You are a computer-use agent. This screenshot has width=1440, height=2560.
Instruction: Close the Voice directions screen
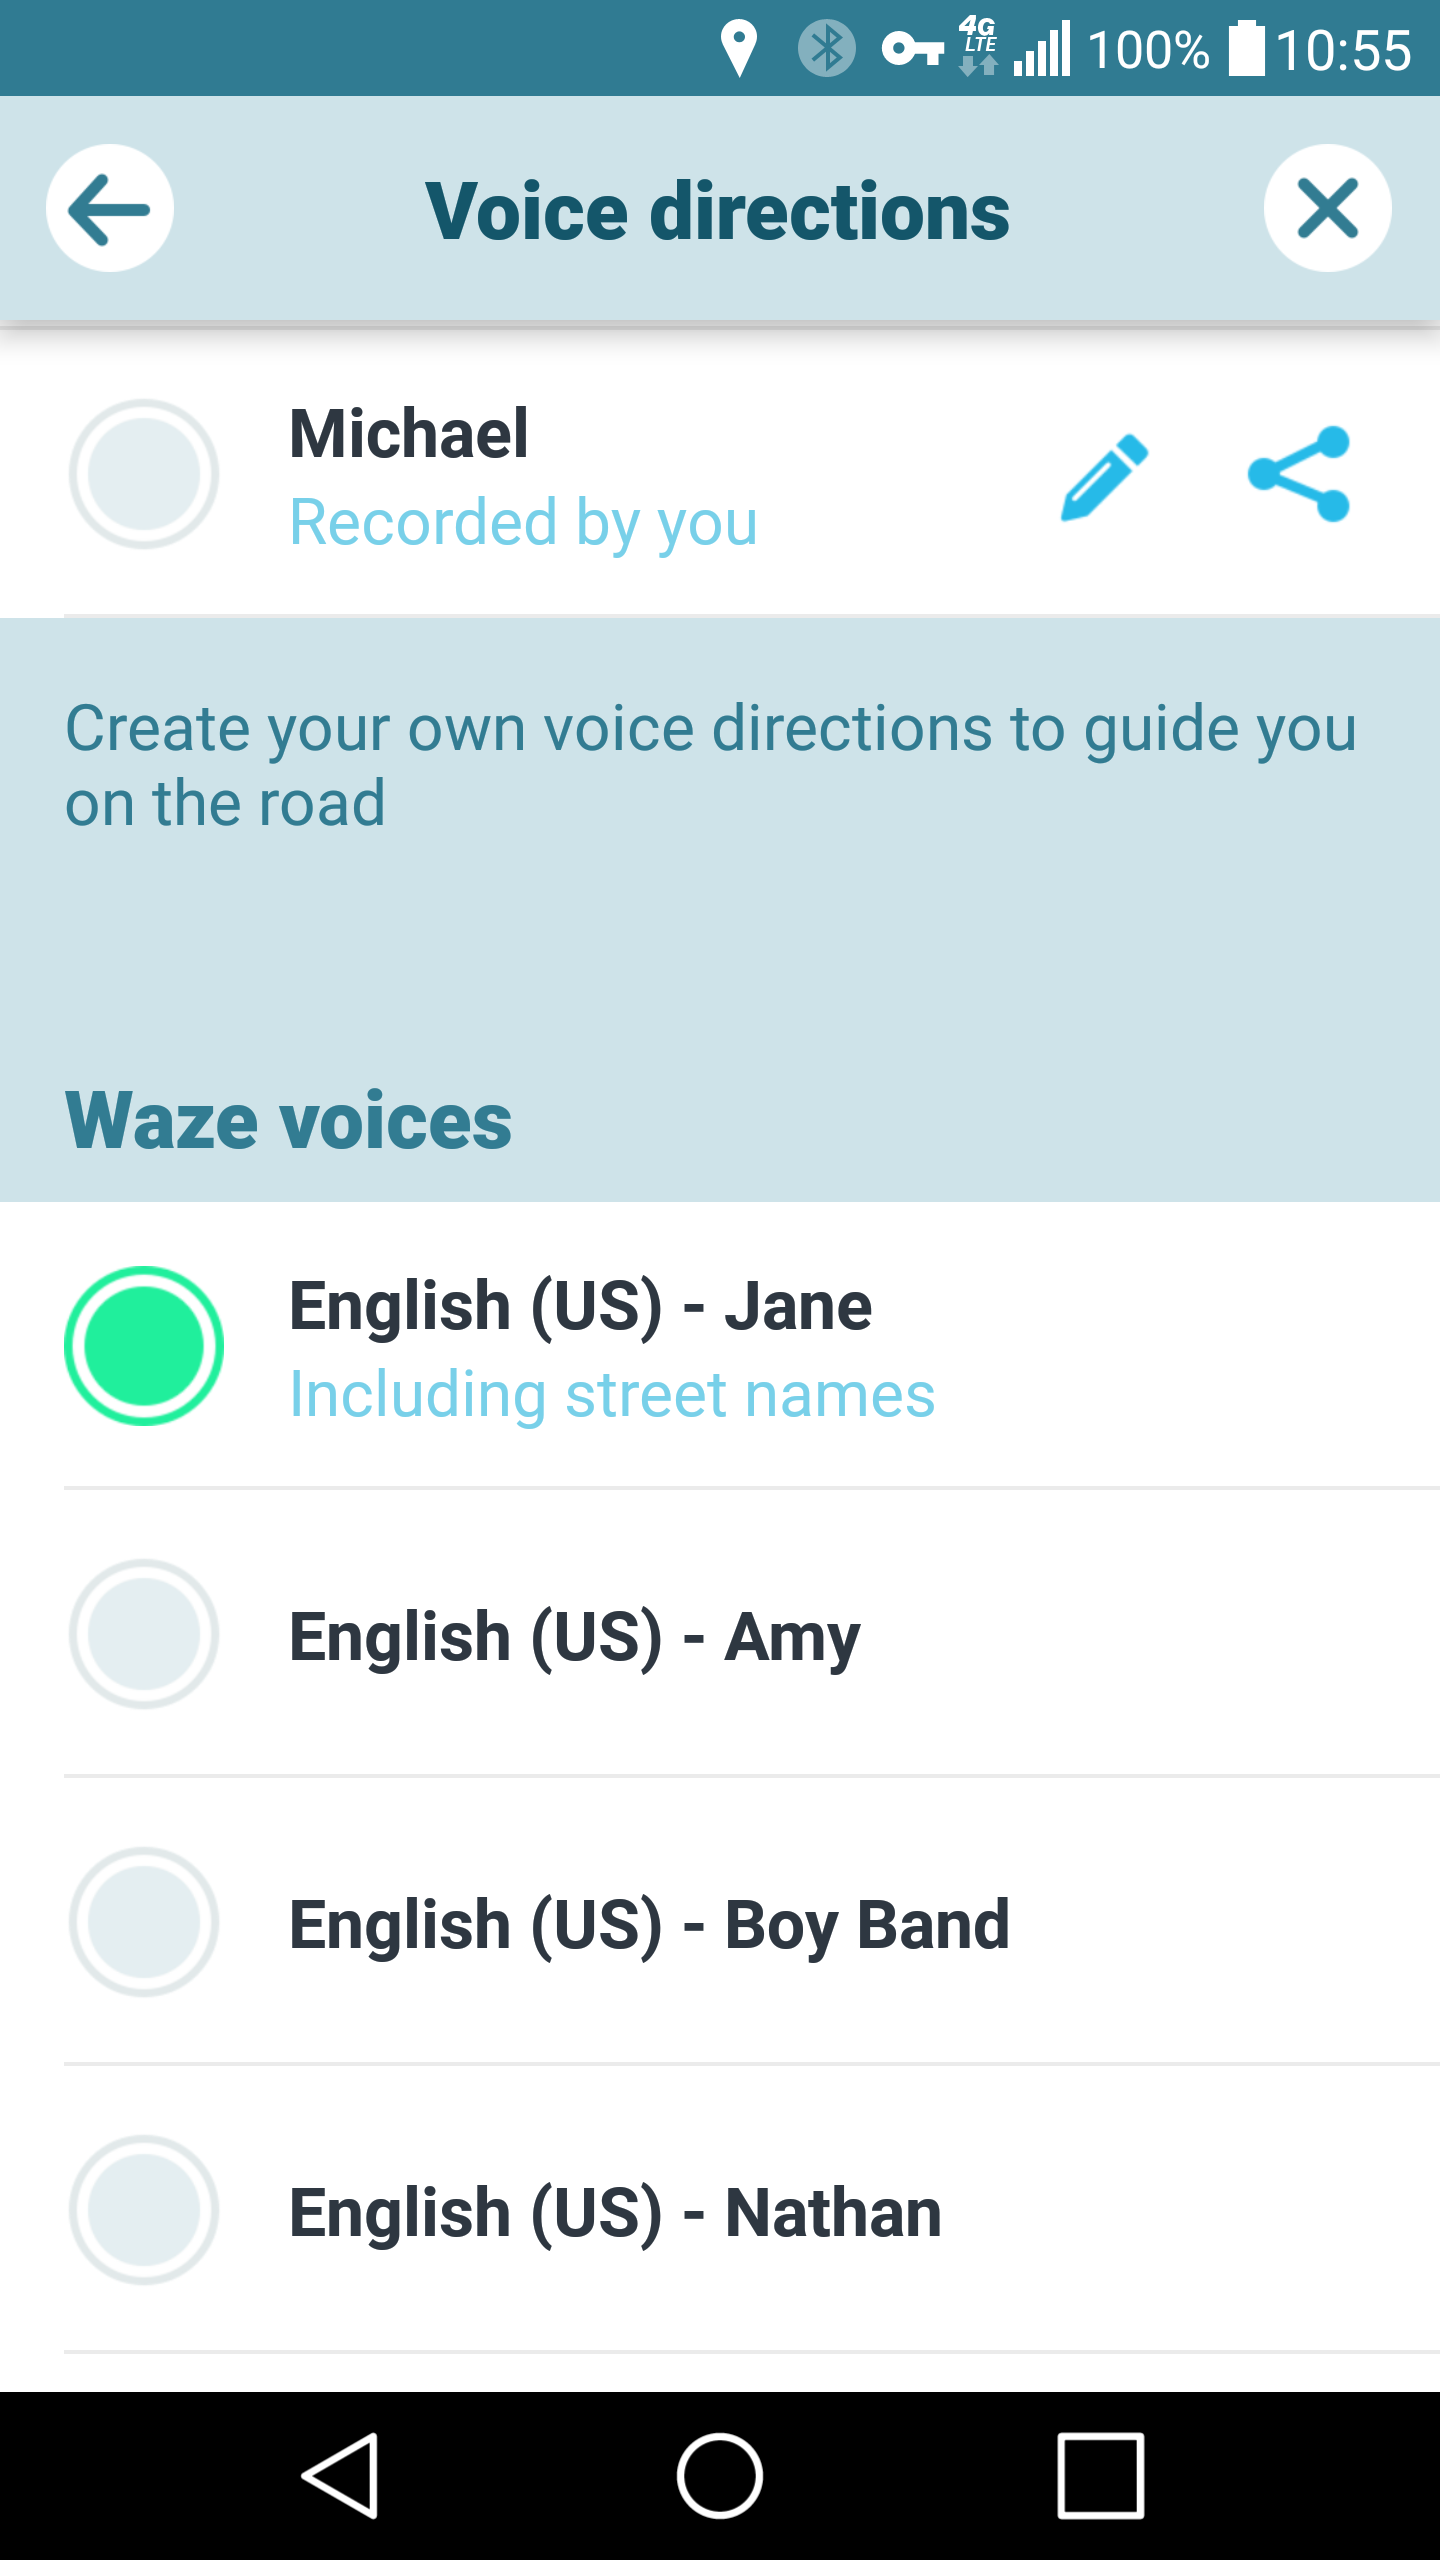pos(1327,209)
